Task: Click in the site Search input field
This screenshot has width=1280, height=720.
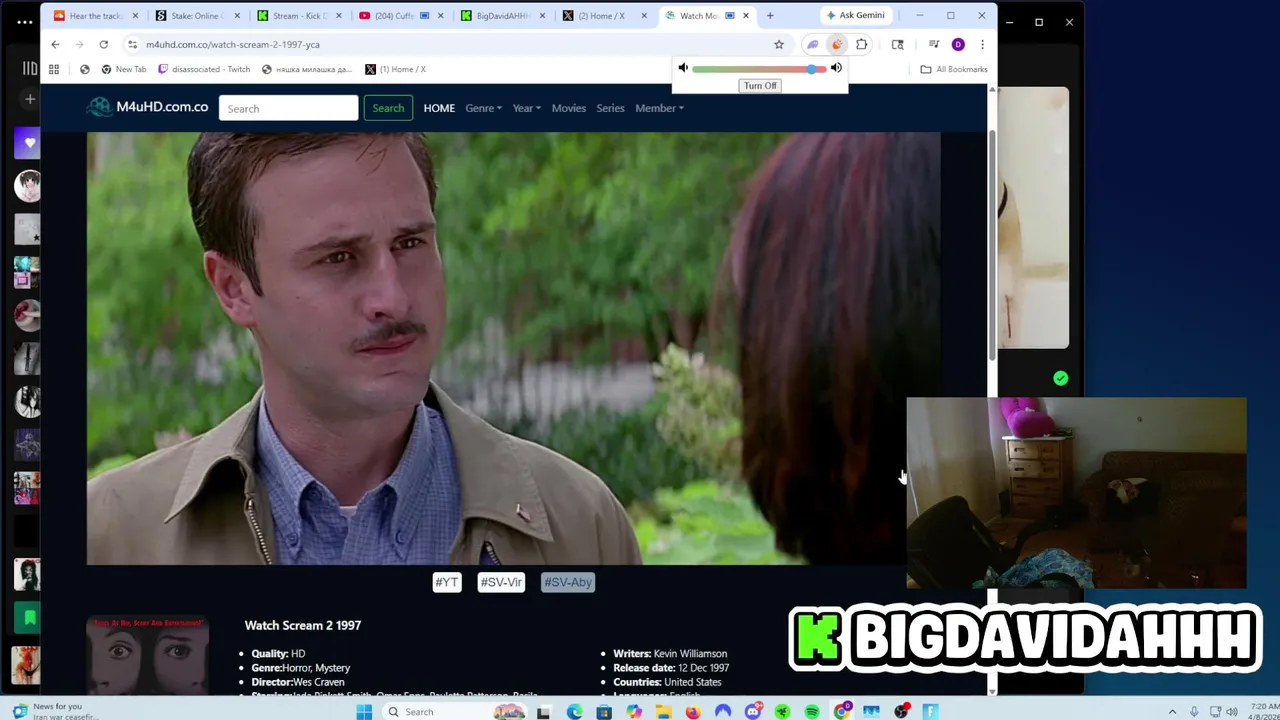Action: click(x=288, y=108)
